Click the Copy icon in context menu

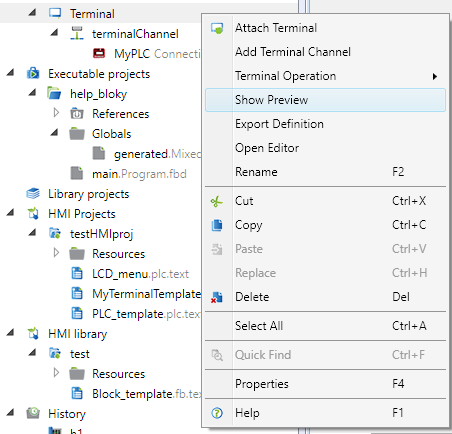(217, 225)
